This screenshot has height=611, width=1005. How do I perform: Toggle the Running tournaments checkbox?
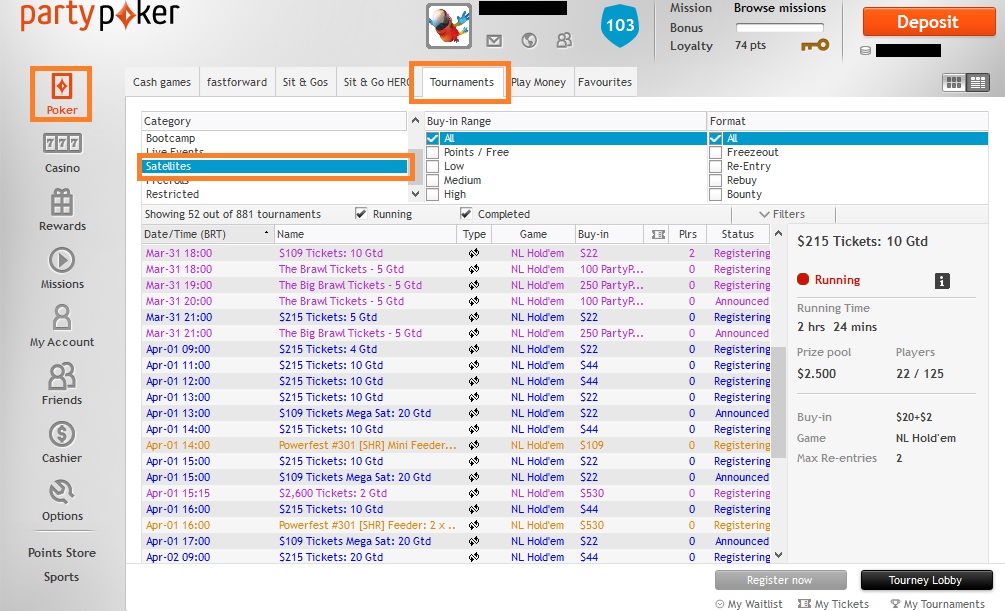361,213
